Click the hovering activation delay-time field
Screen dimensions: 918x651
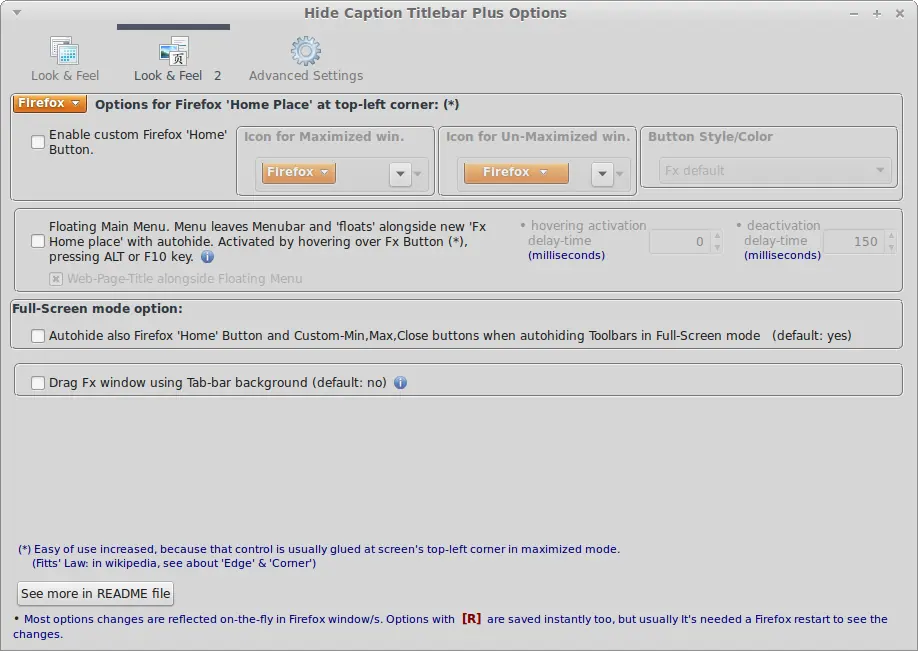point(680,242)
